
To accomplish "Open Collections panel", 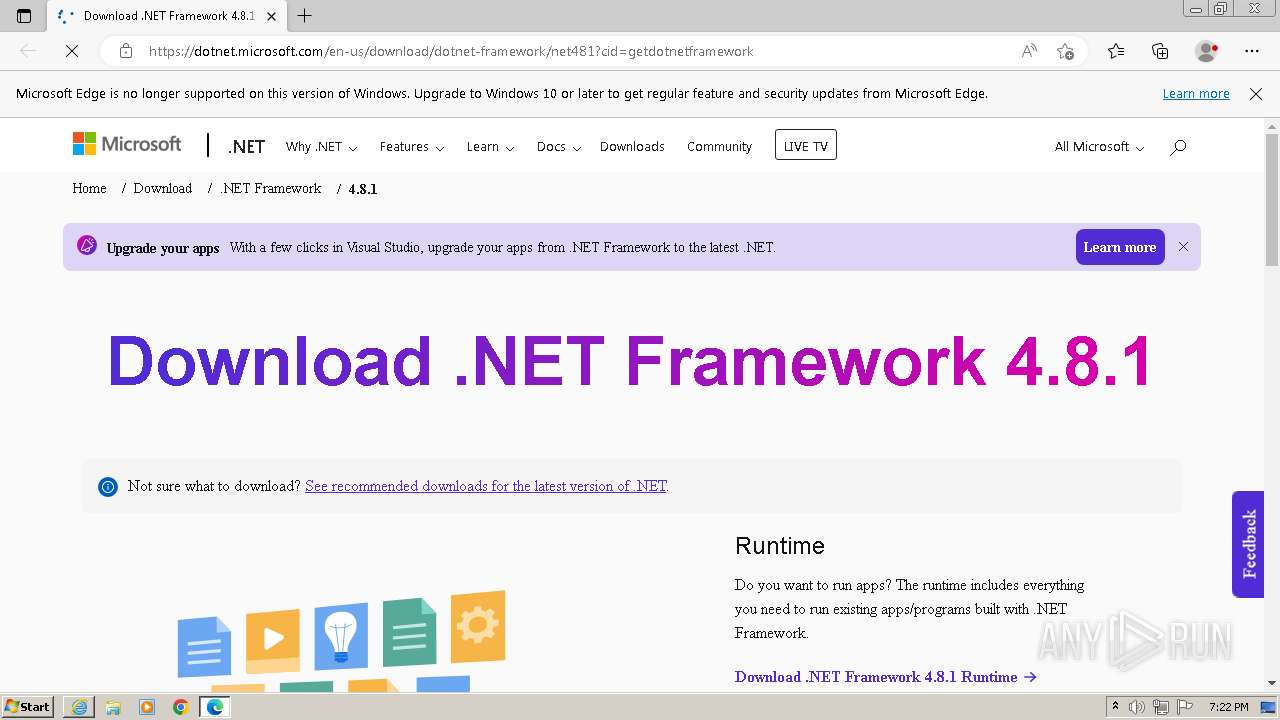I will click(1160, 51).
